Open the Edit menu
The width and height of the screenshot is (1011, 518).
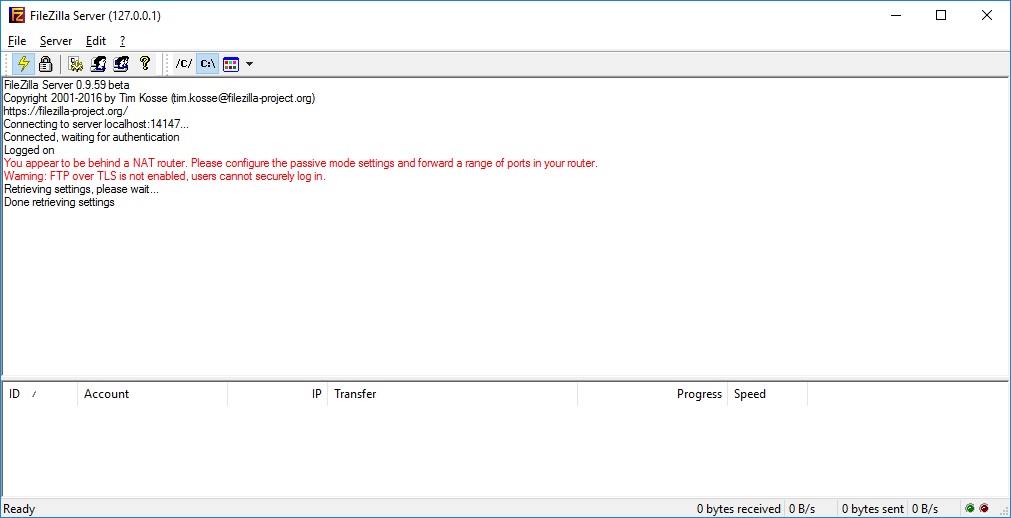(x=96, y=41)
